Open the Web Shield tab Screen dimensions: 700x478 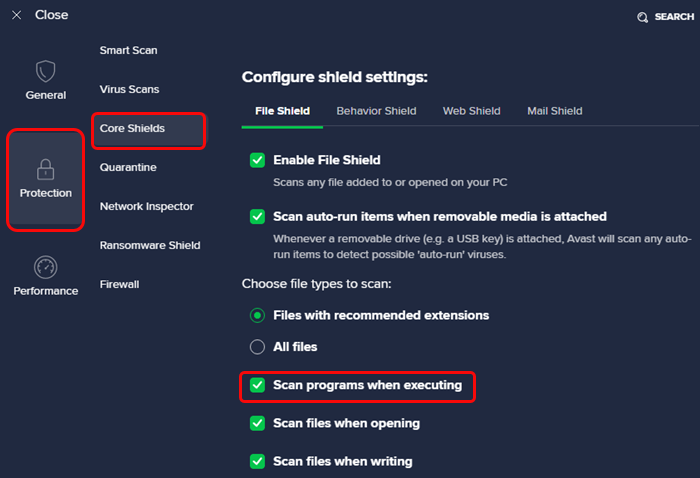point(471,111)
